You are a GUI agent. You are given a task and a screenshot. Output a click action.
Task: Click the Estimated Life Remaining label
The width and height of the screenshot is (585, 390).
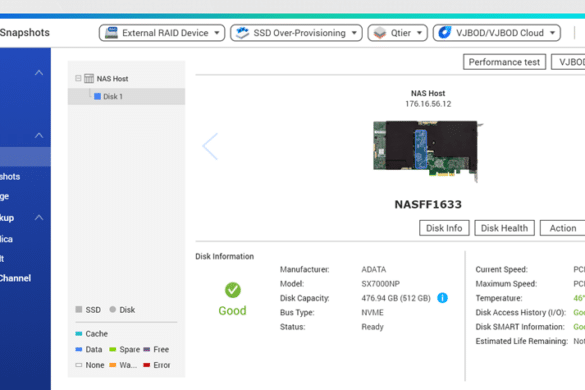pyautogui.click(x=522, y=341)
